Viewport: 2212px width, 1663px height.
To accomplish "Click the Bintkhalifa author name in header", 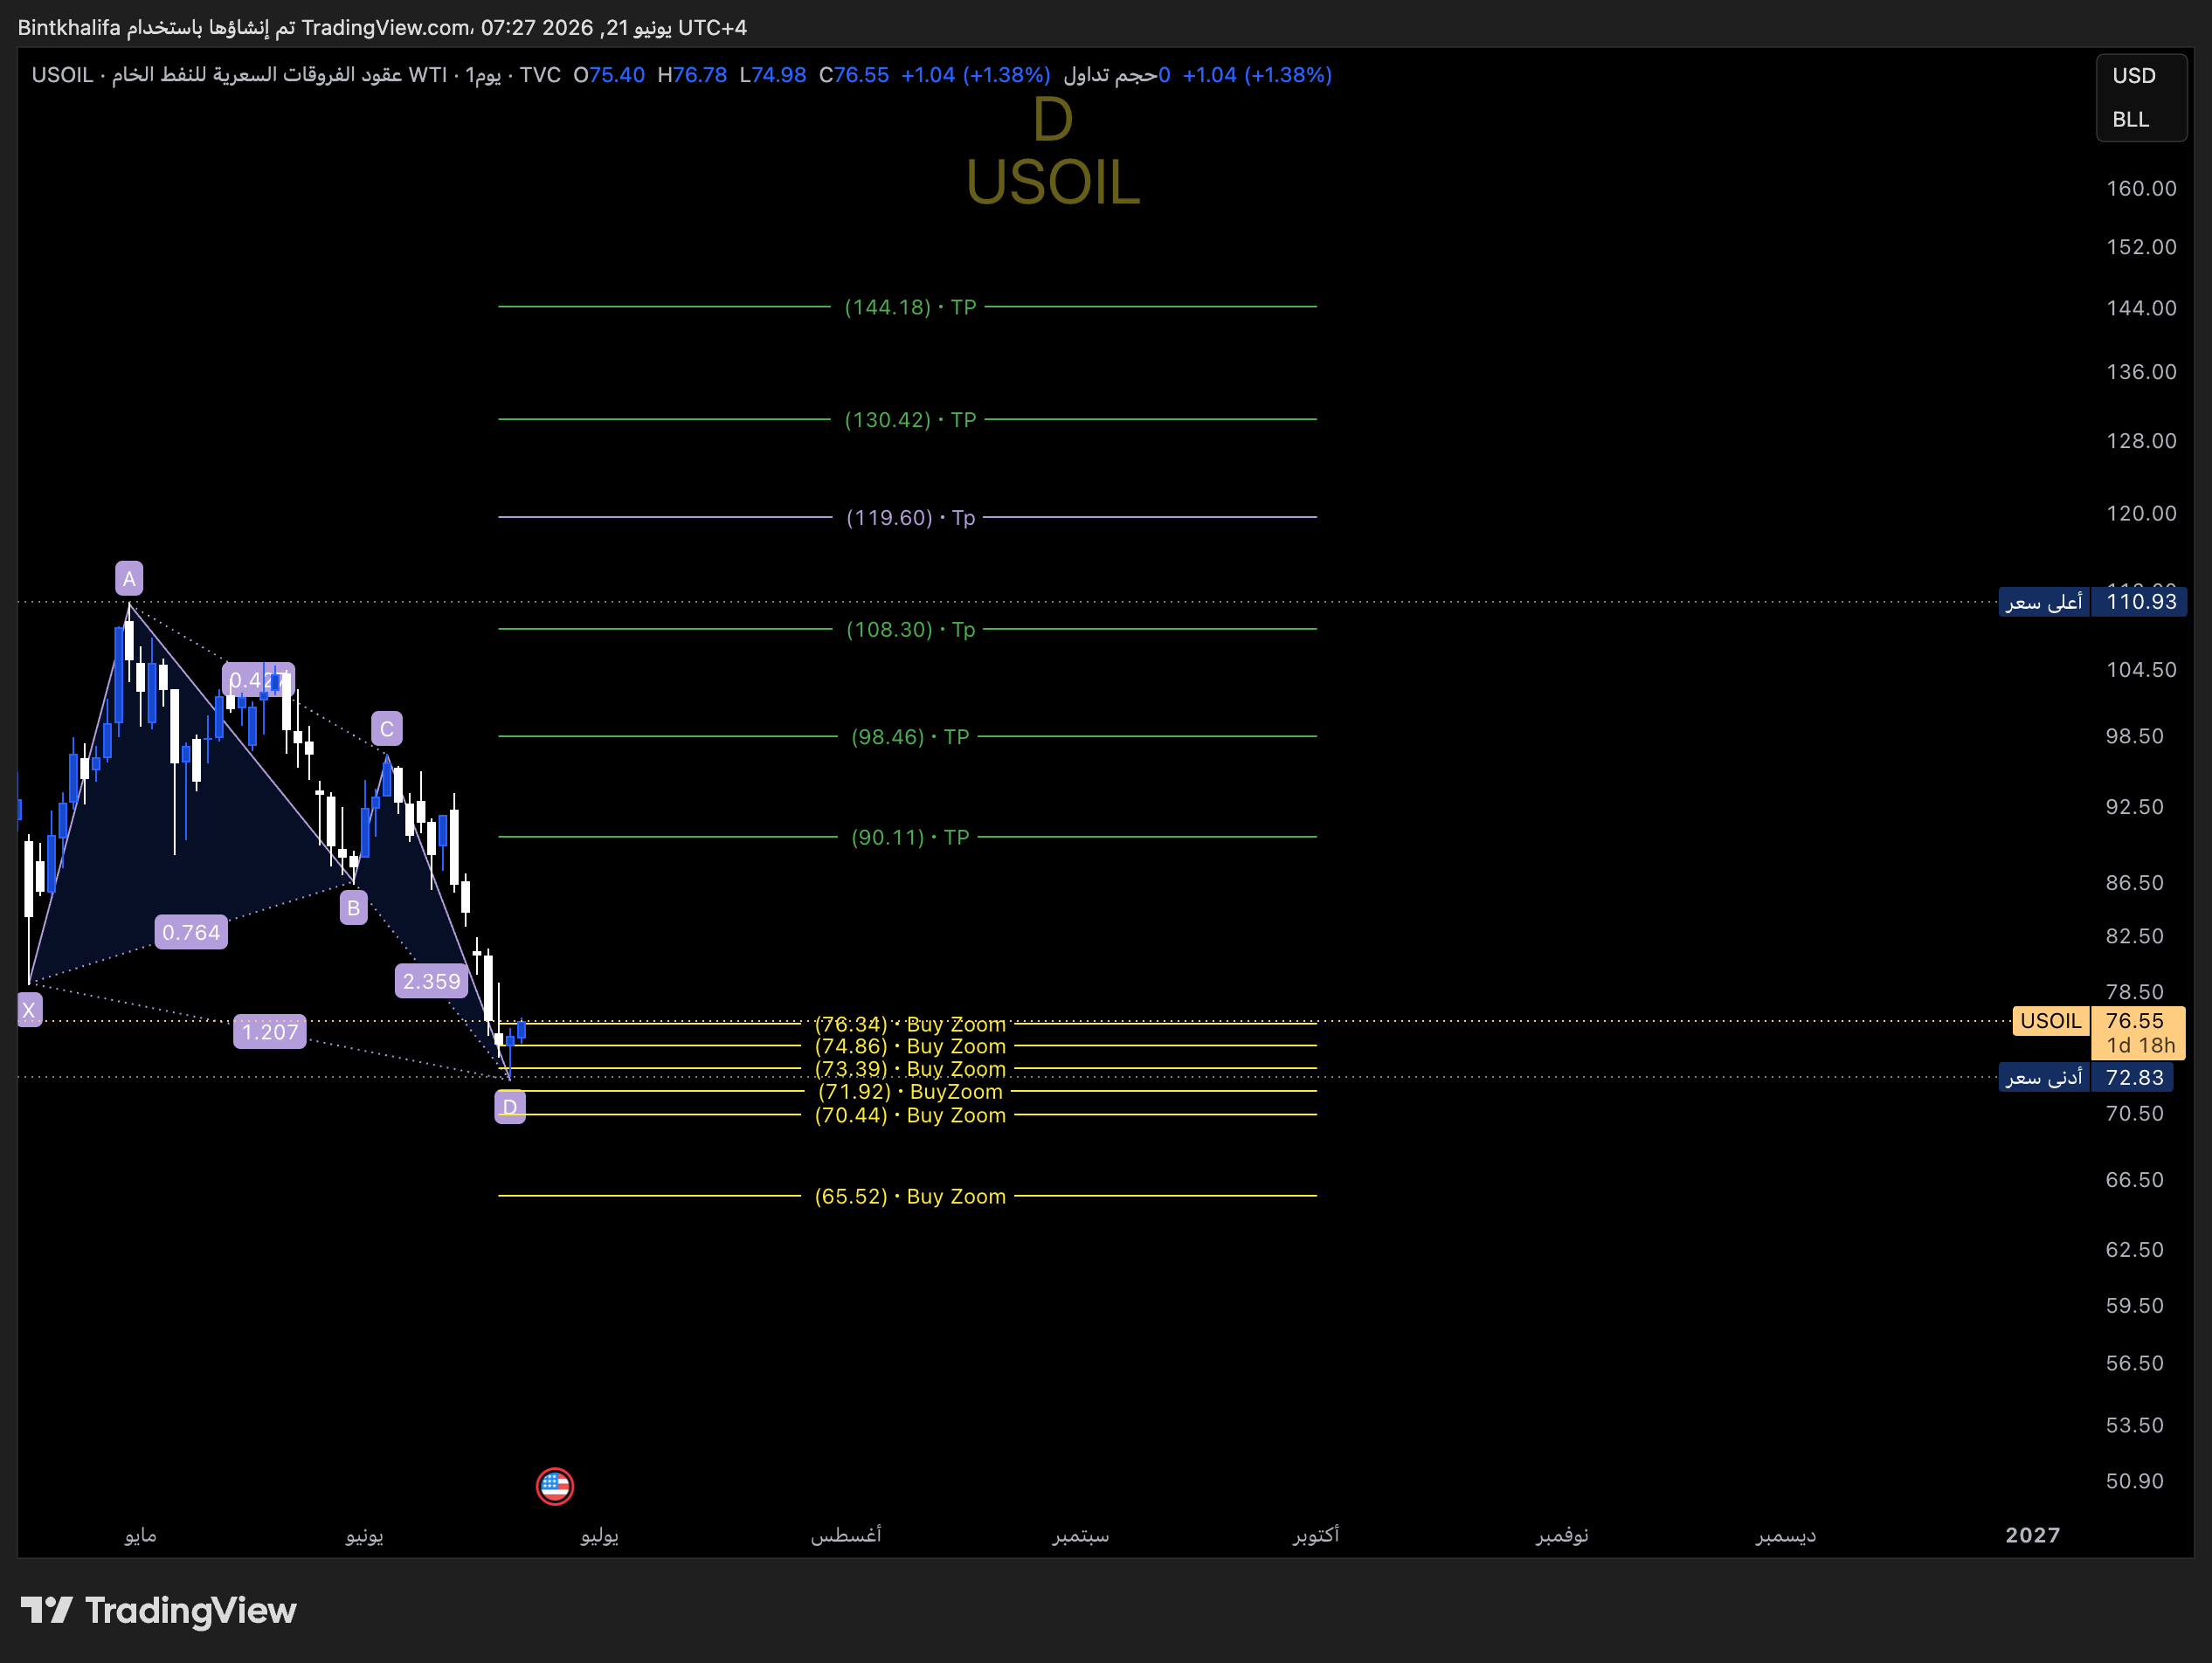I will [x=69, y=28].
